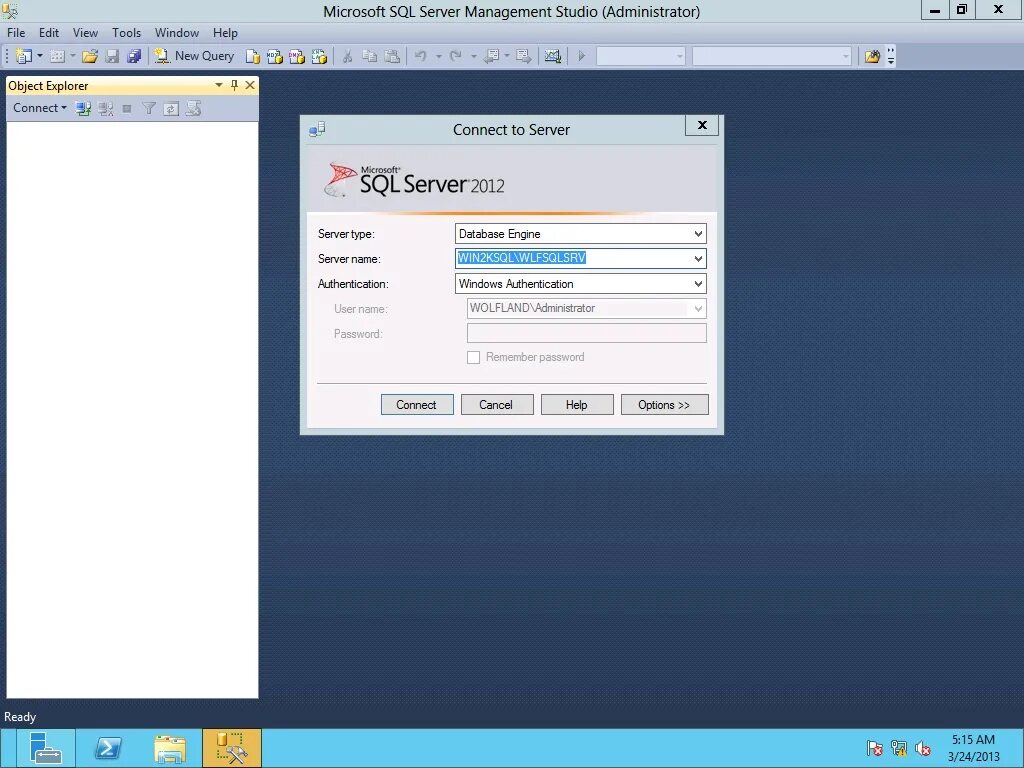Expand the Authentication dropdown list

click(x=698, y=283)
